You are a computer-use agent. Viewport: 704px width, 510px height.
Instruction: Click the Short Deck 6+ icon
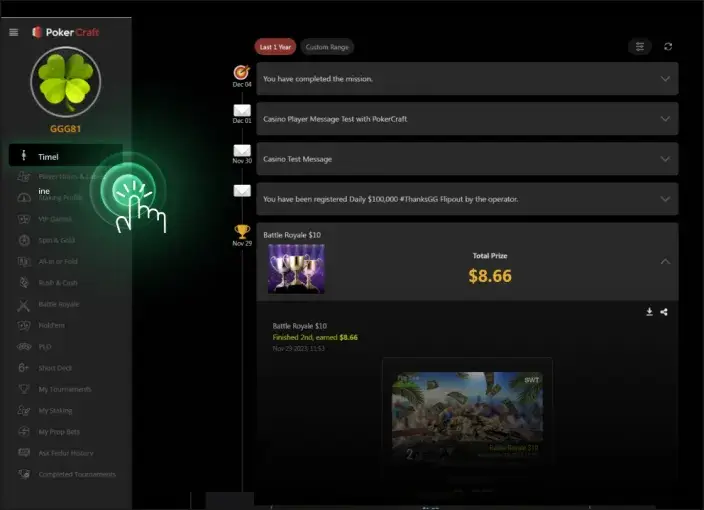(24, 368)
